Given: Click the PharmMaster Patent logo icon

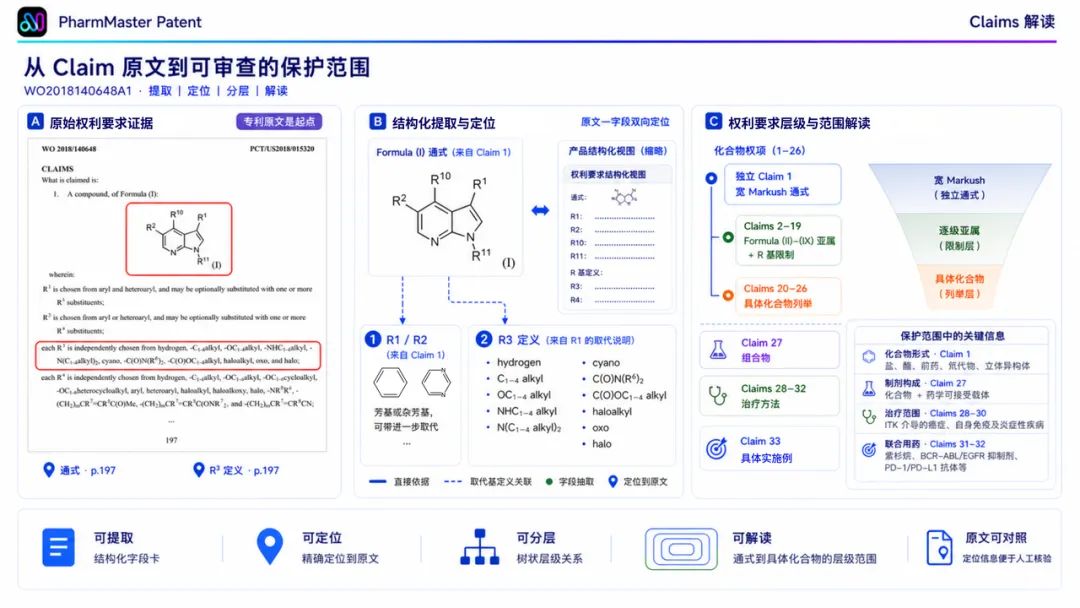Looking at the screenshot, I should tap(32, 22).
